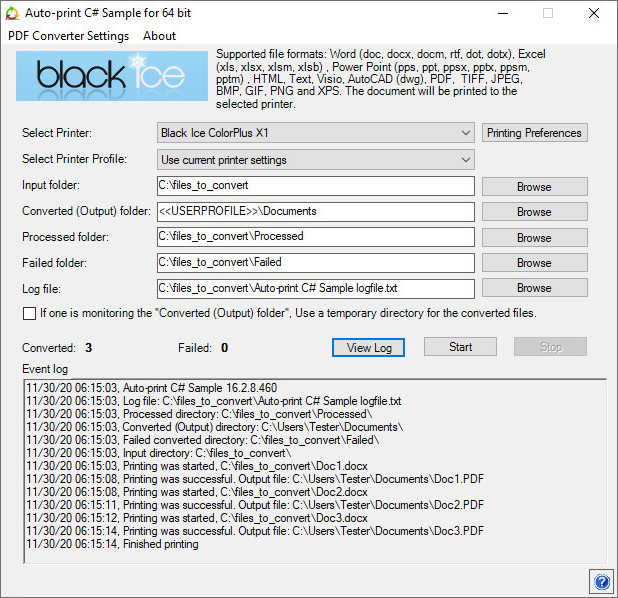Image resolution: width=618 pixels, height=598 pixels.
Task: Click into the Input folder text field
Action: click(314, 186)
